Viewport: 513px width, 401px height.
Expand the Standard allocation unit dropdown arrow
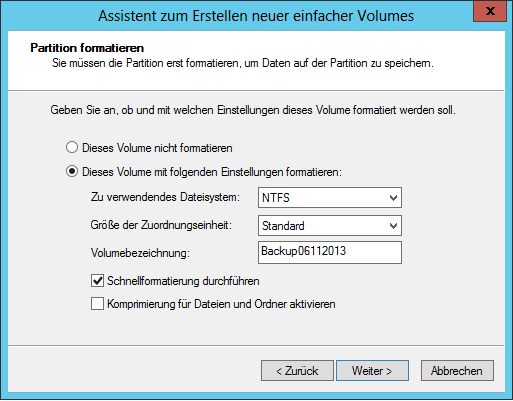tap(393, 226)
